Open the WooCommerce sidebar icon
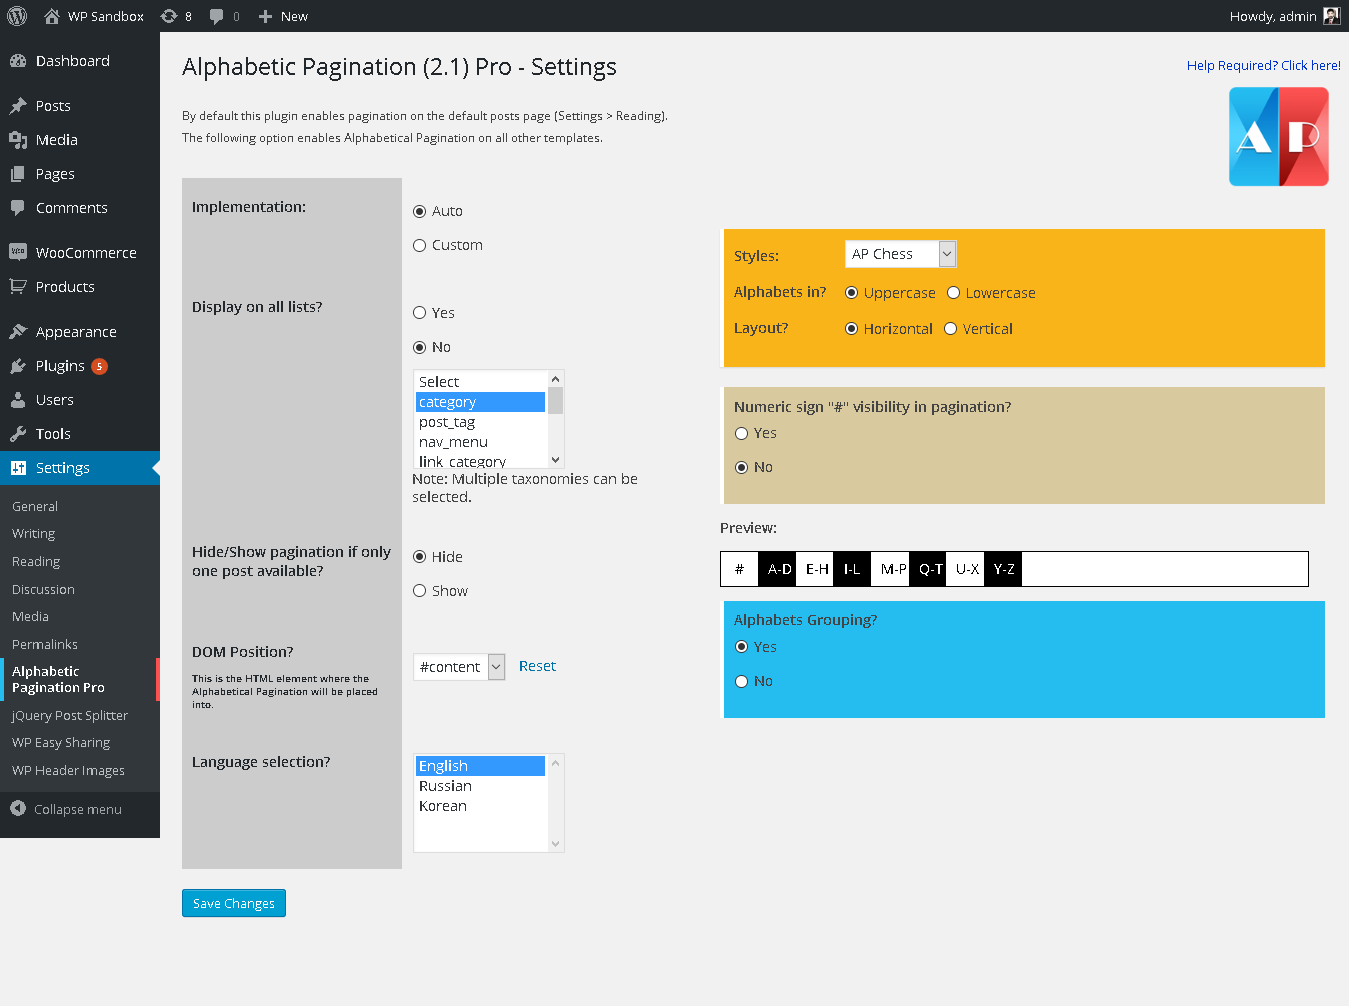Screen dimensions: 1349x1006 (x=18, y=253)
